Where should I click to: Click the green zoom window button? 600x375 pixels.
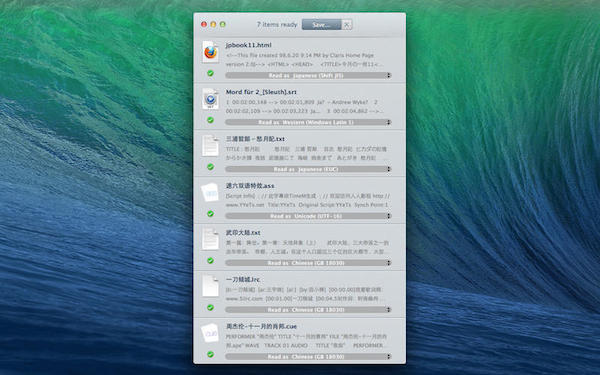pos(222,24)
